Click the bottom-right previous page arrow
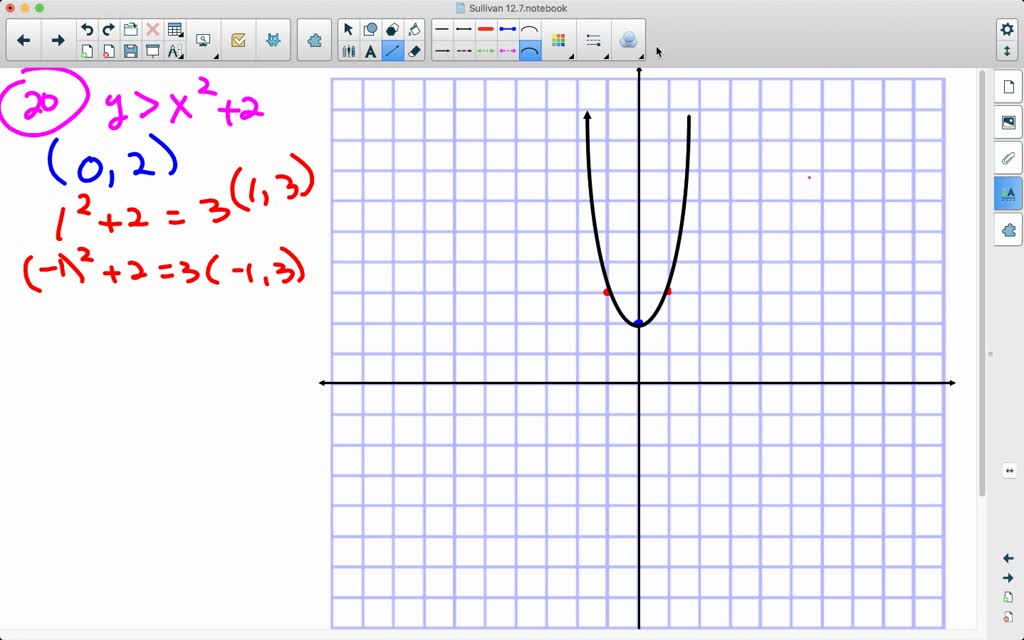 (x=1008, y=558)
